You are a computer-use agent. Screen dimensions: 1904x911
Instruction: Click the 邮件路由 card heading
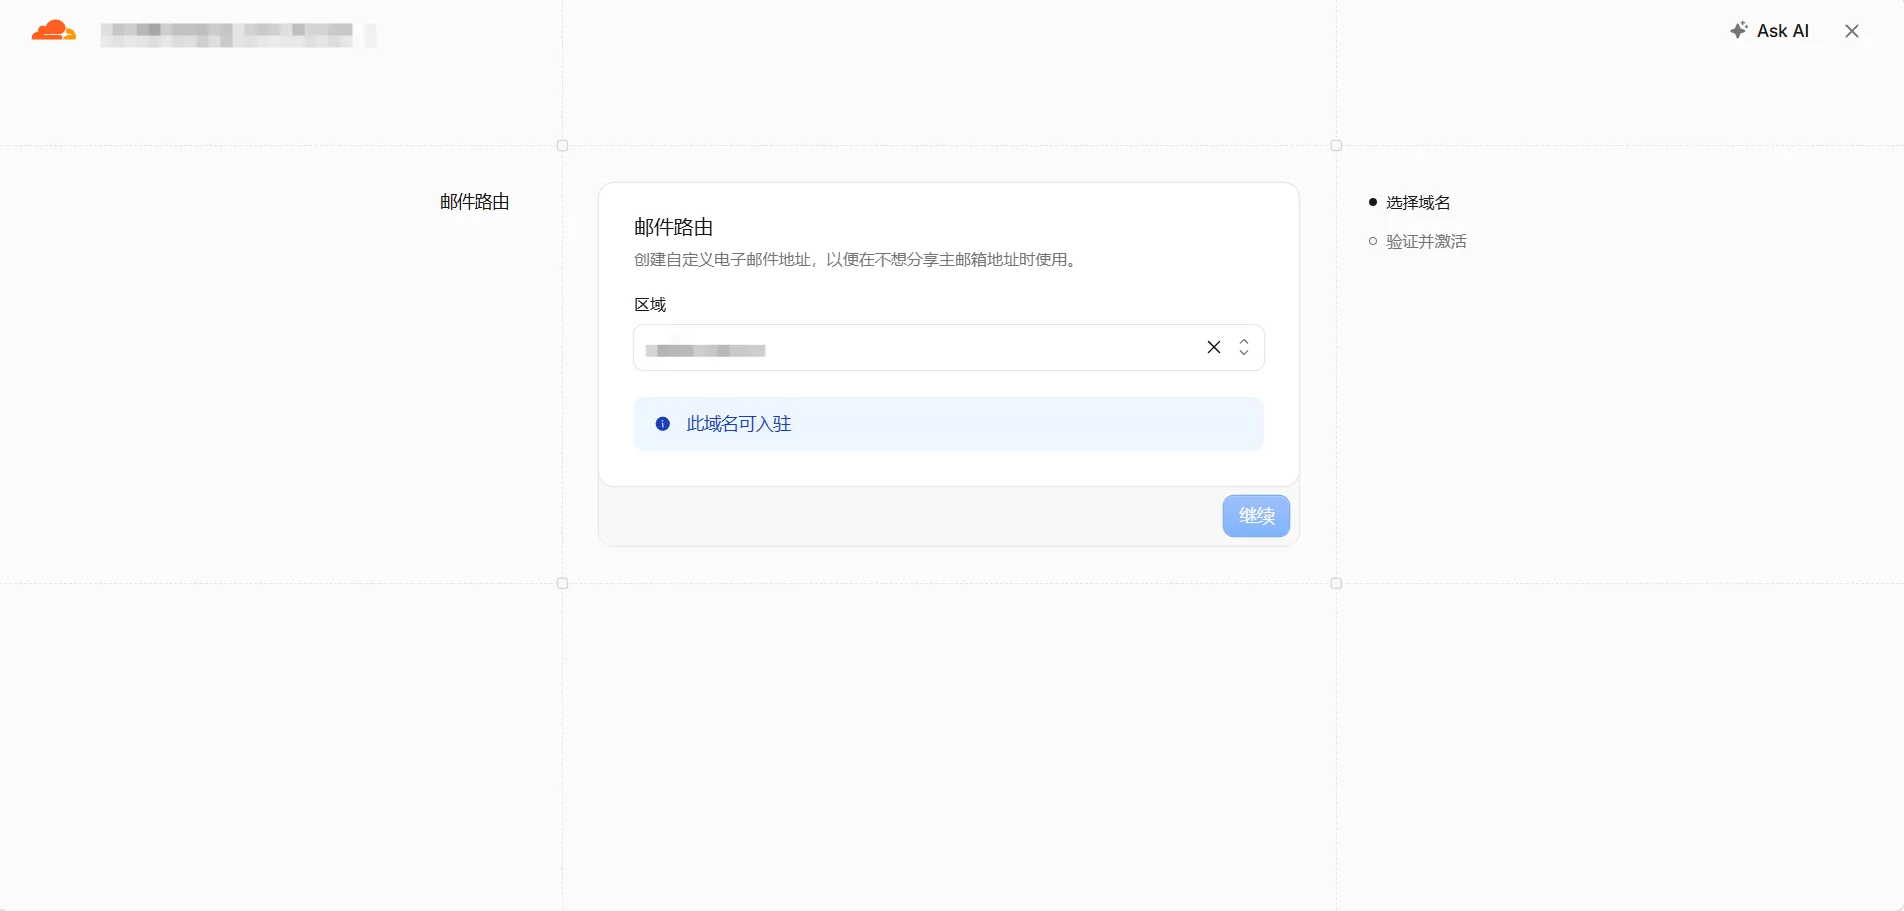[x=674, y=227]
